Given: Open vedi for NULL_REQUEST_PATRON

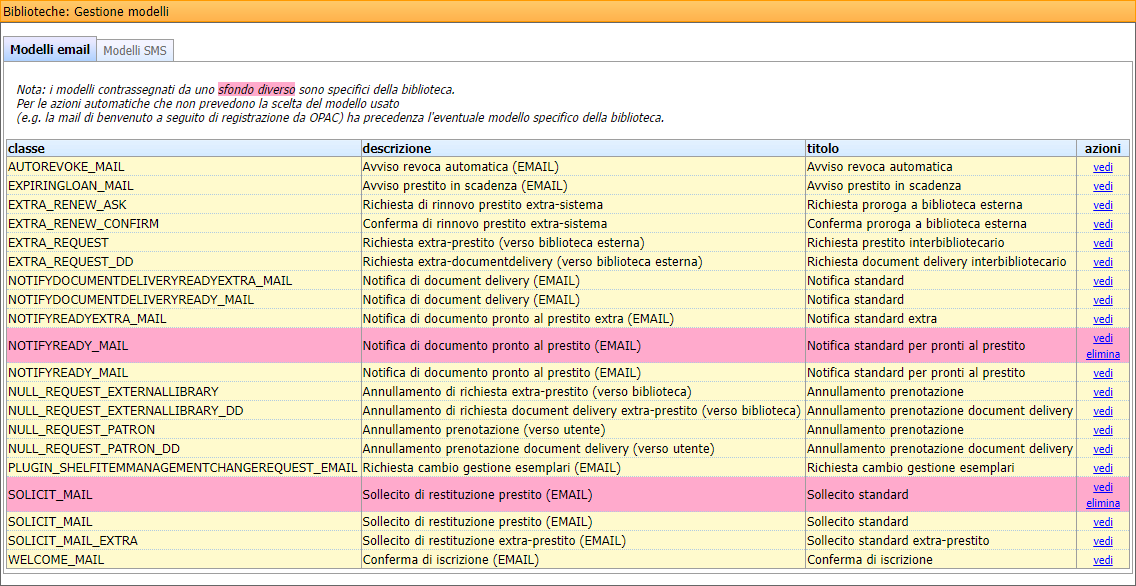Looking at the screenshot, I should tap(1102, 429).
